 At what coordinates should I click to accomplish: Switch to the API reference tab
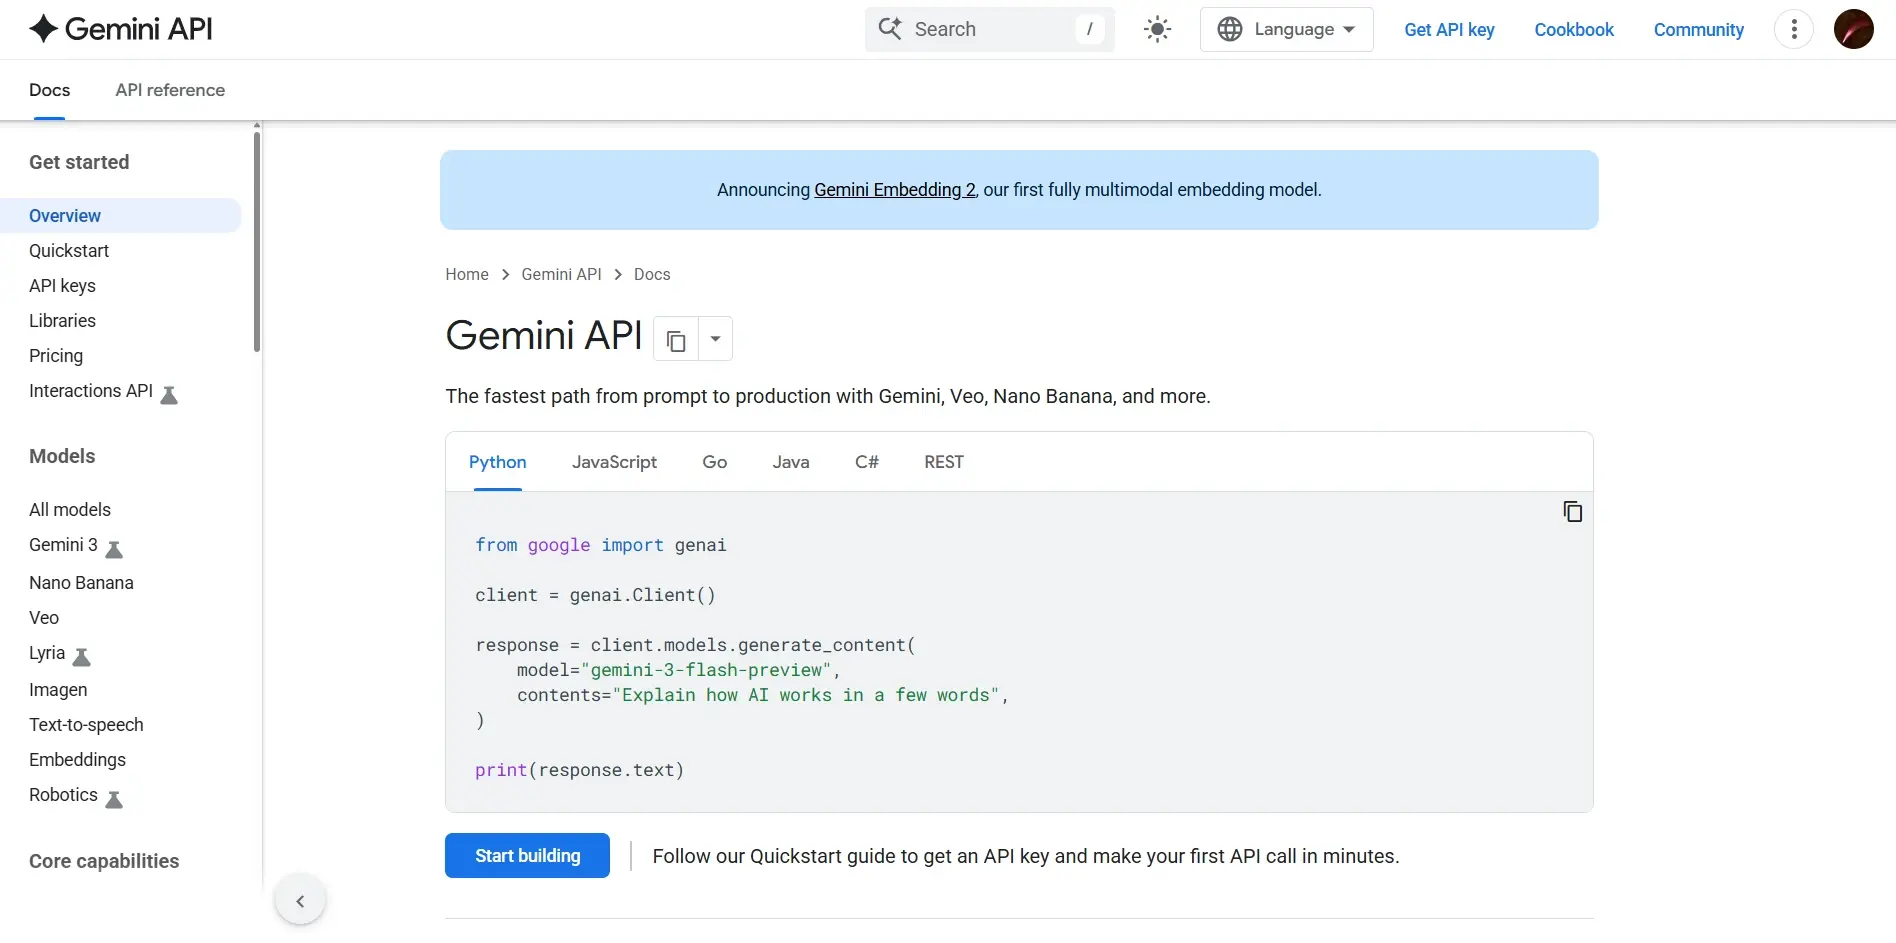tap(169, 89)
